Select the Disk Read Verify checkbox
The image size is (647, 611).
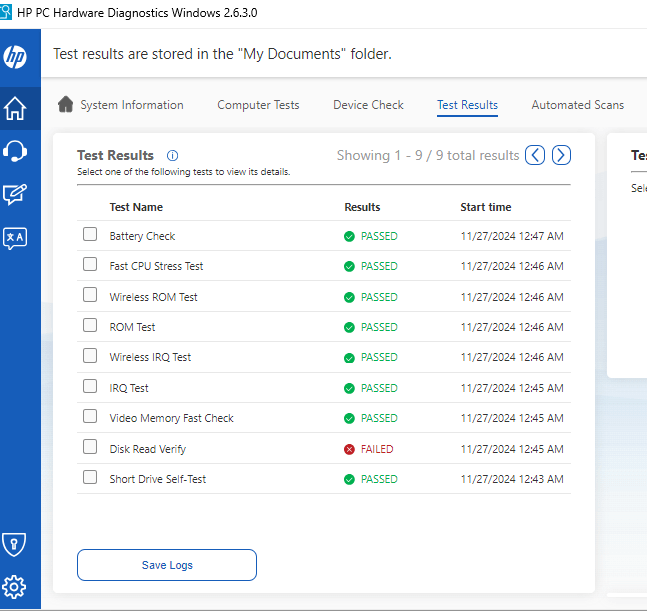(x=90, y=447)
